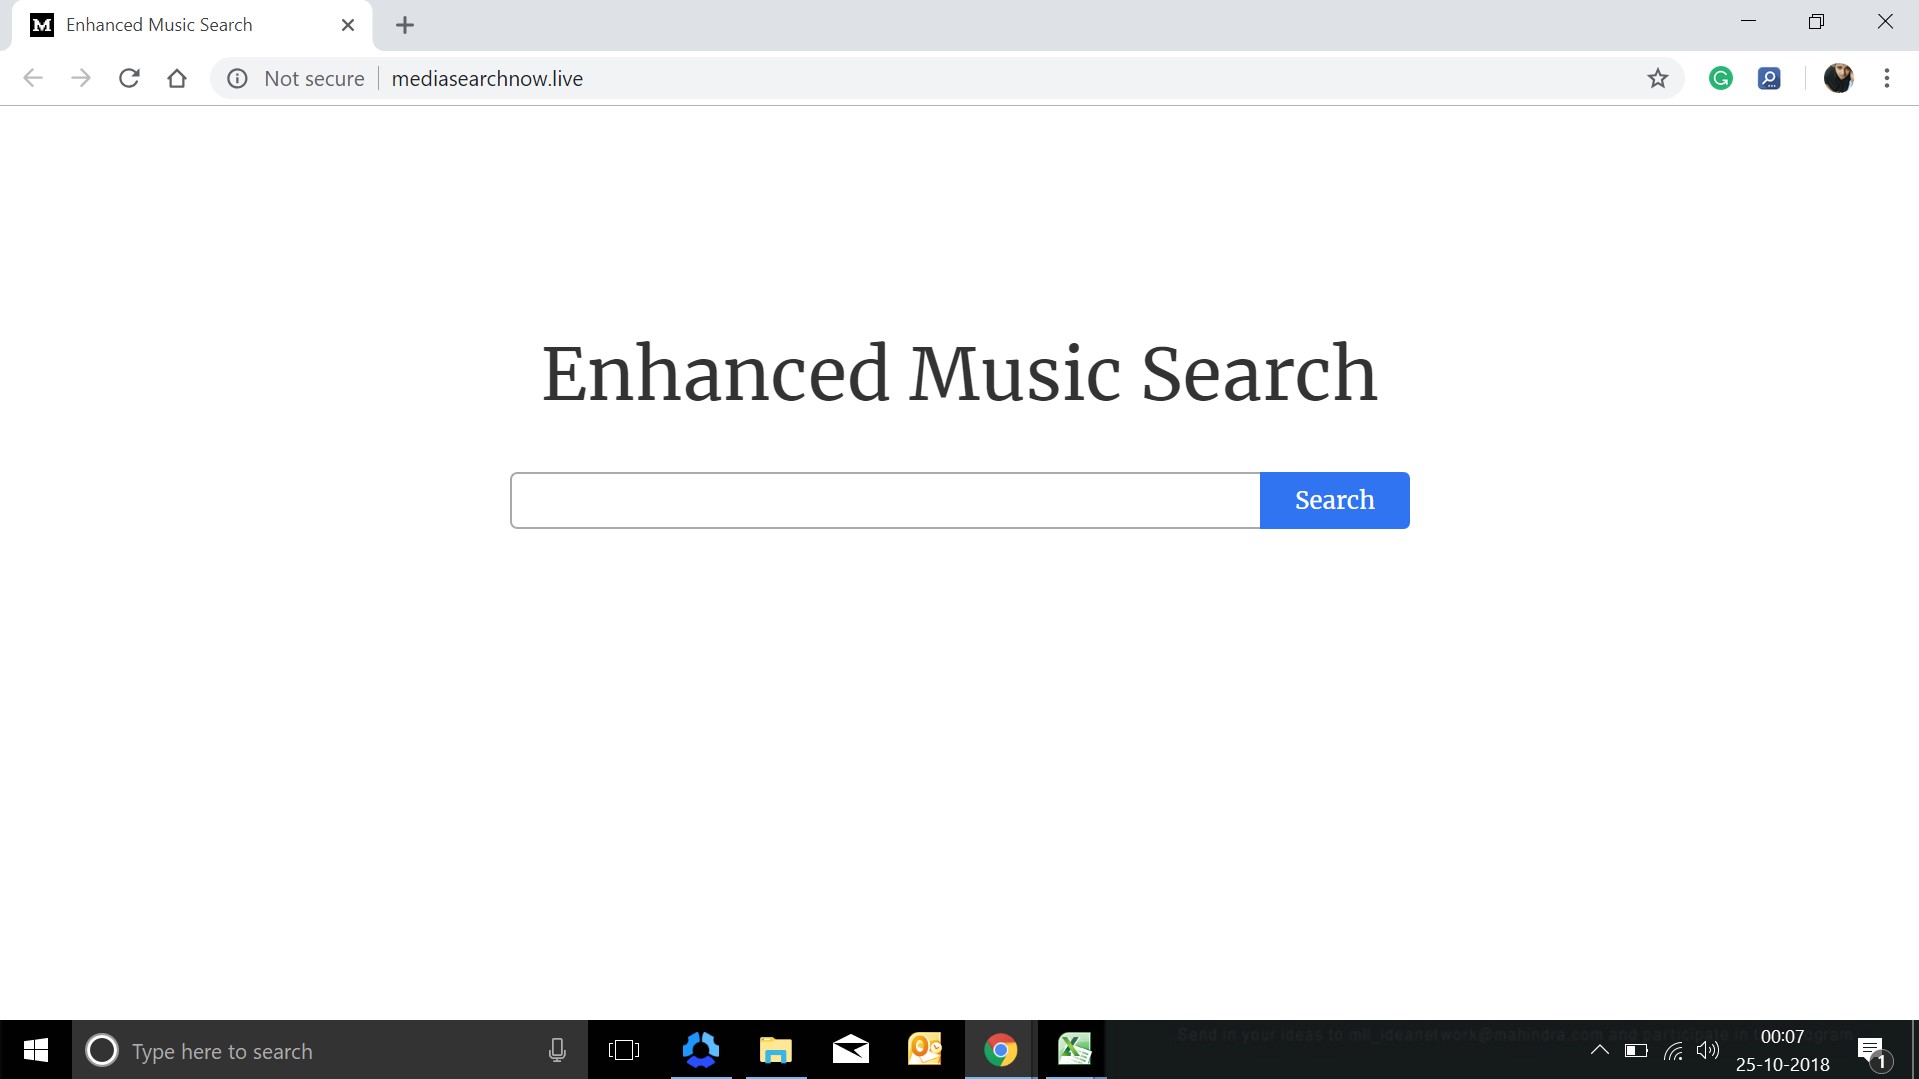
Task: Toggle the speaker volume flyout
Action: click(x=1707, y=1050)
